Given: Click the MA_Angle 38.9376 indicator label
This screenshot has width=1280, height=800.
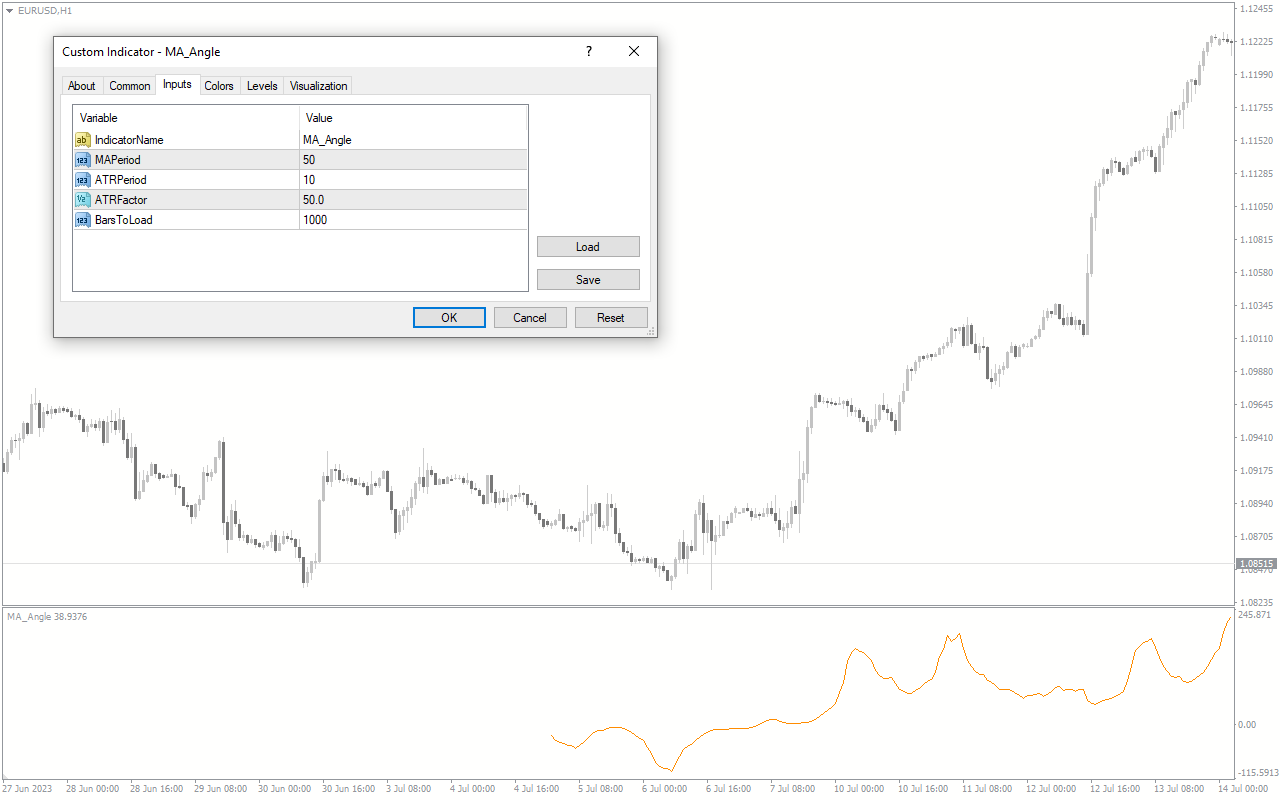Looking at the screenshot, I should coord(47,617).
